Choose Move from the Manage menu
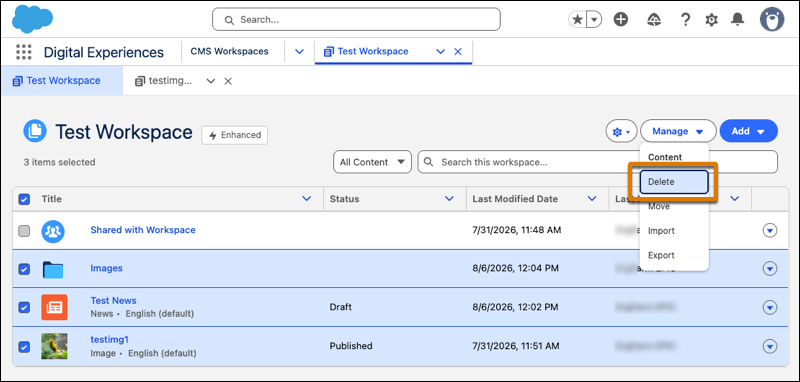This screenshot has width=800, height=382. click(673, 207)
